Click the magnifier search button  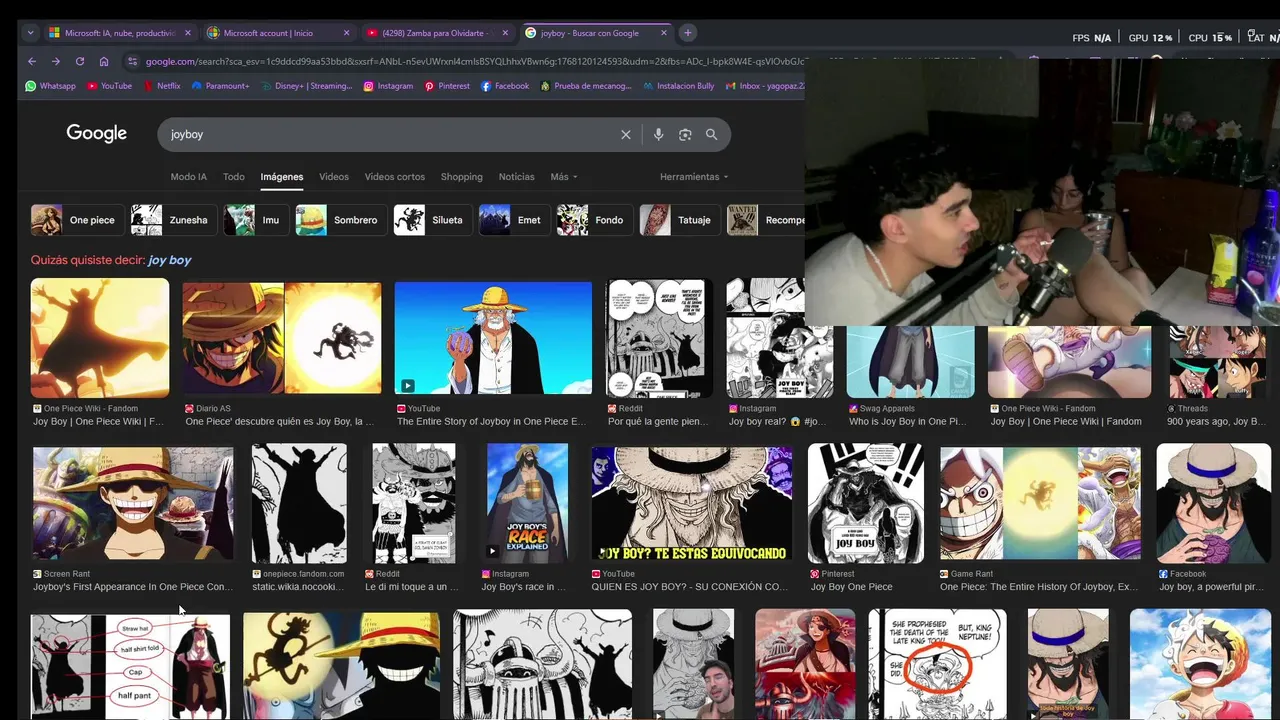coord(711,135)
